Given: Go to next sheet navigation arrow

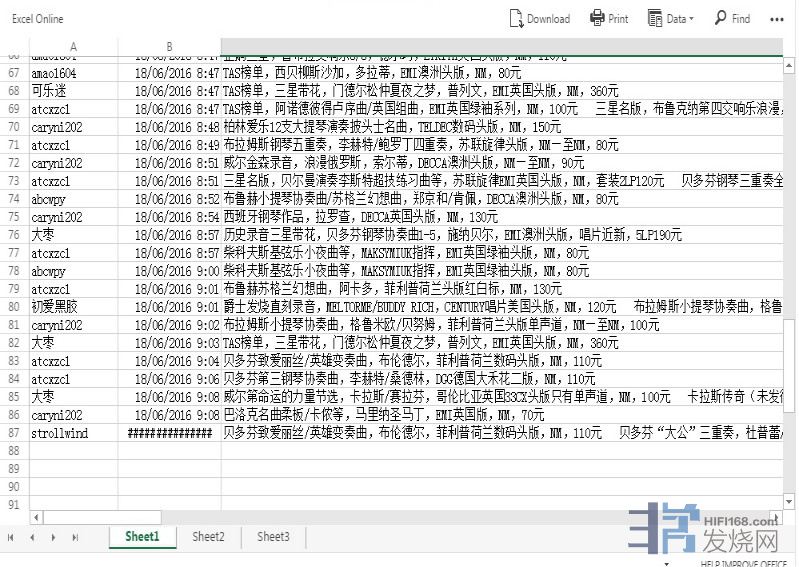Looking at the screenshot, I should coord(52,537).
